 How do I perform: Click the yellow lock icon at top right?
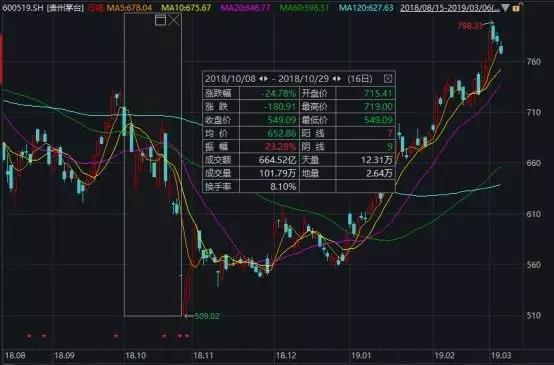tap(516, 7)
